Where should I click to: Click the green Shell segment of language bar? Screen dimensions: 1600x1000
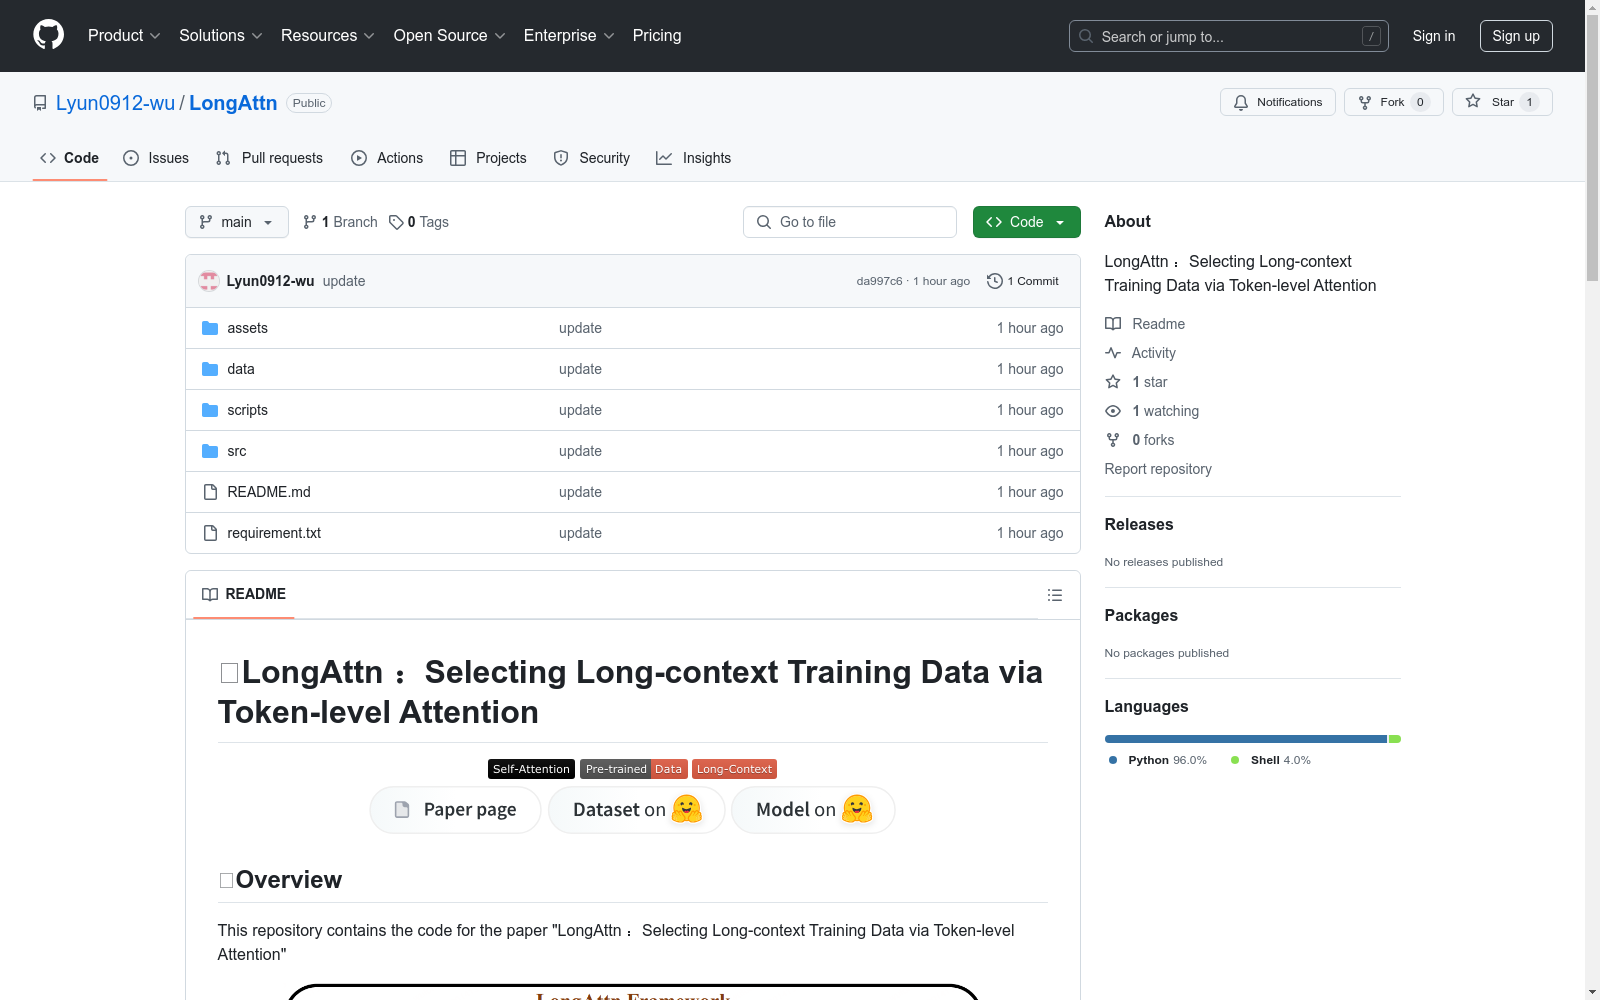(x=1395, y=739)
